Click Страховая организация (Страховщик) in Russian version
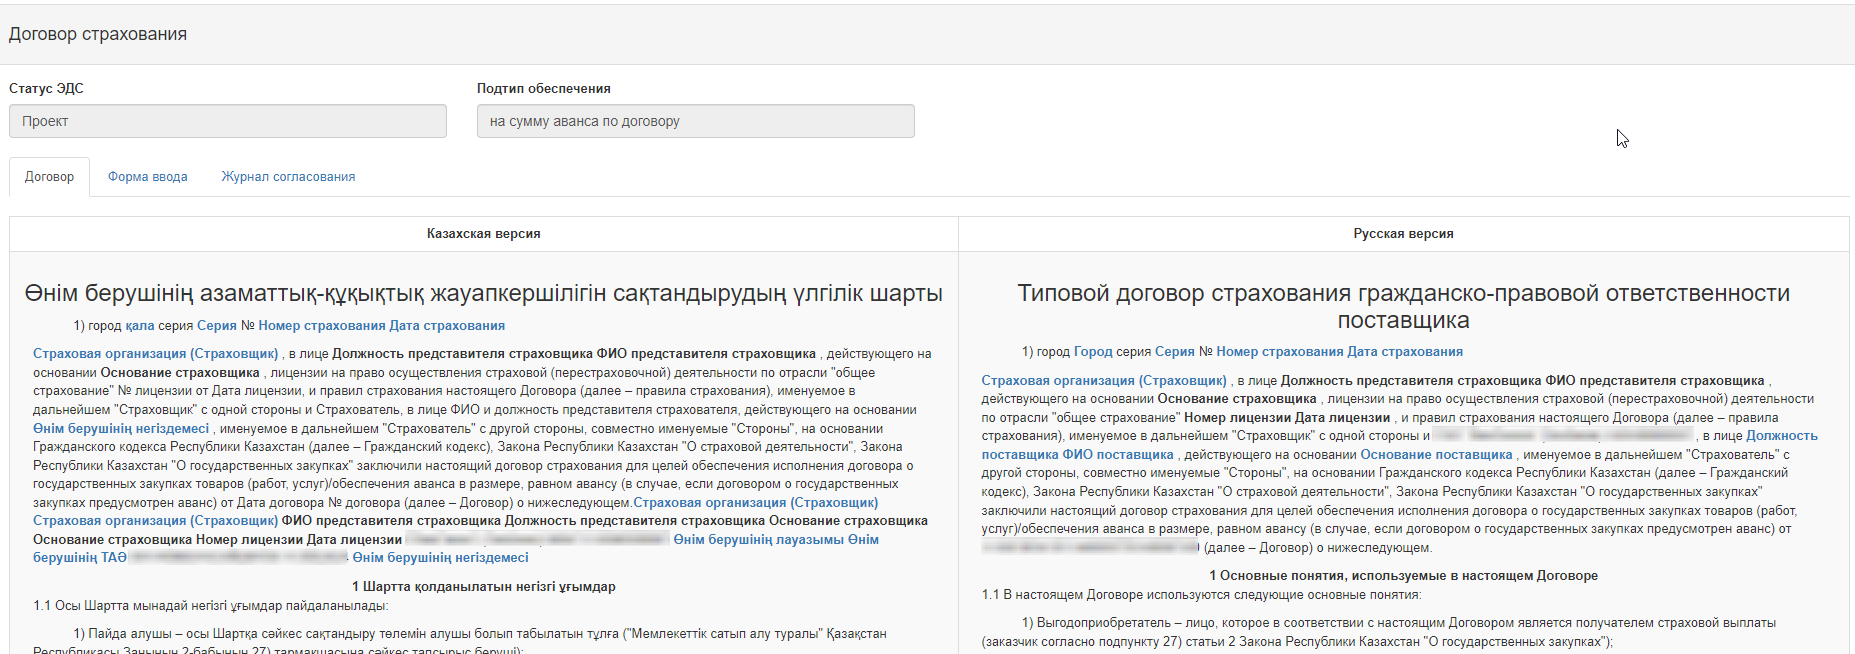The width and height of the screenshot is (1855, 654). [1103, 381]
